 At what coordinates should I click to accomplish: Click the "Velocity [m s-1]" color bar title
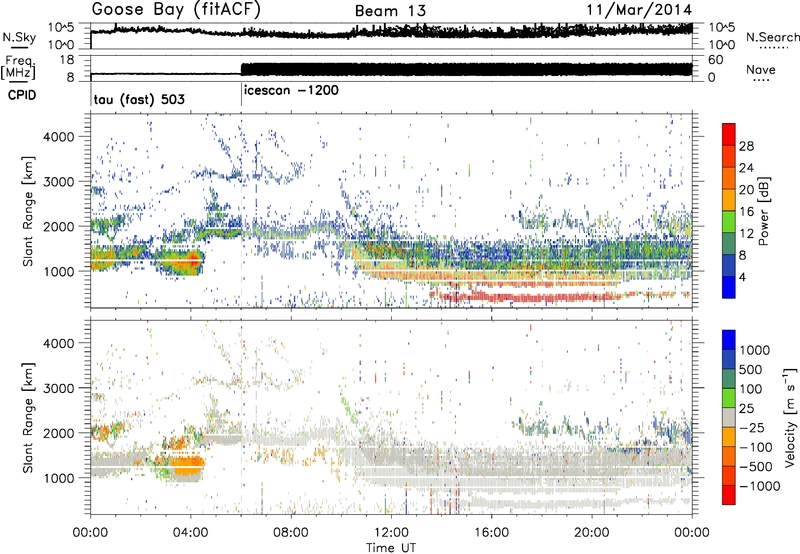click(x=790, y=417)
